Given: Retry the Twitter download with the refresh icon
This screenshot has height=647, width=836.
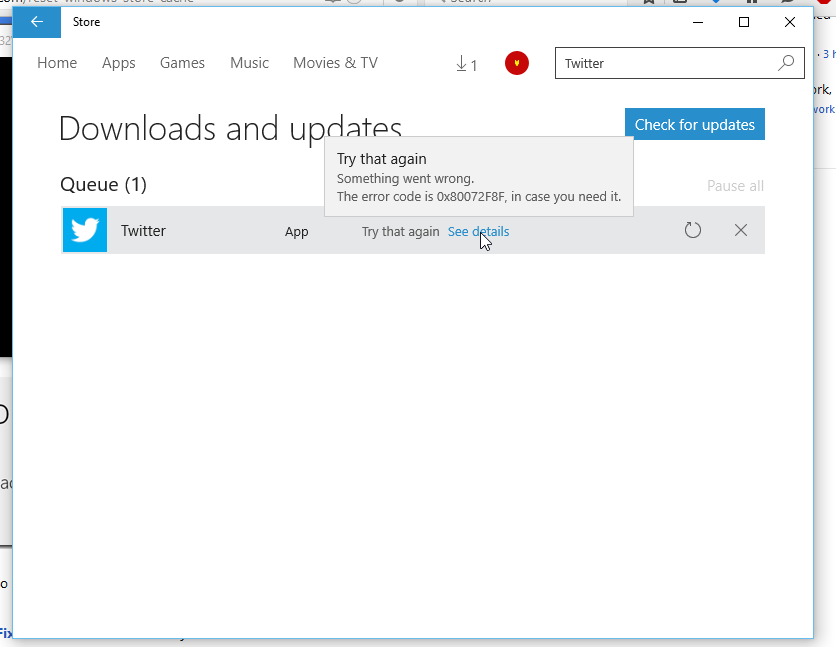Looking at the screenshot, I should (x=693, y=230).
